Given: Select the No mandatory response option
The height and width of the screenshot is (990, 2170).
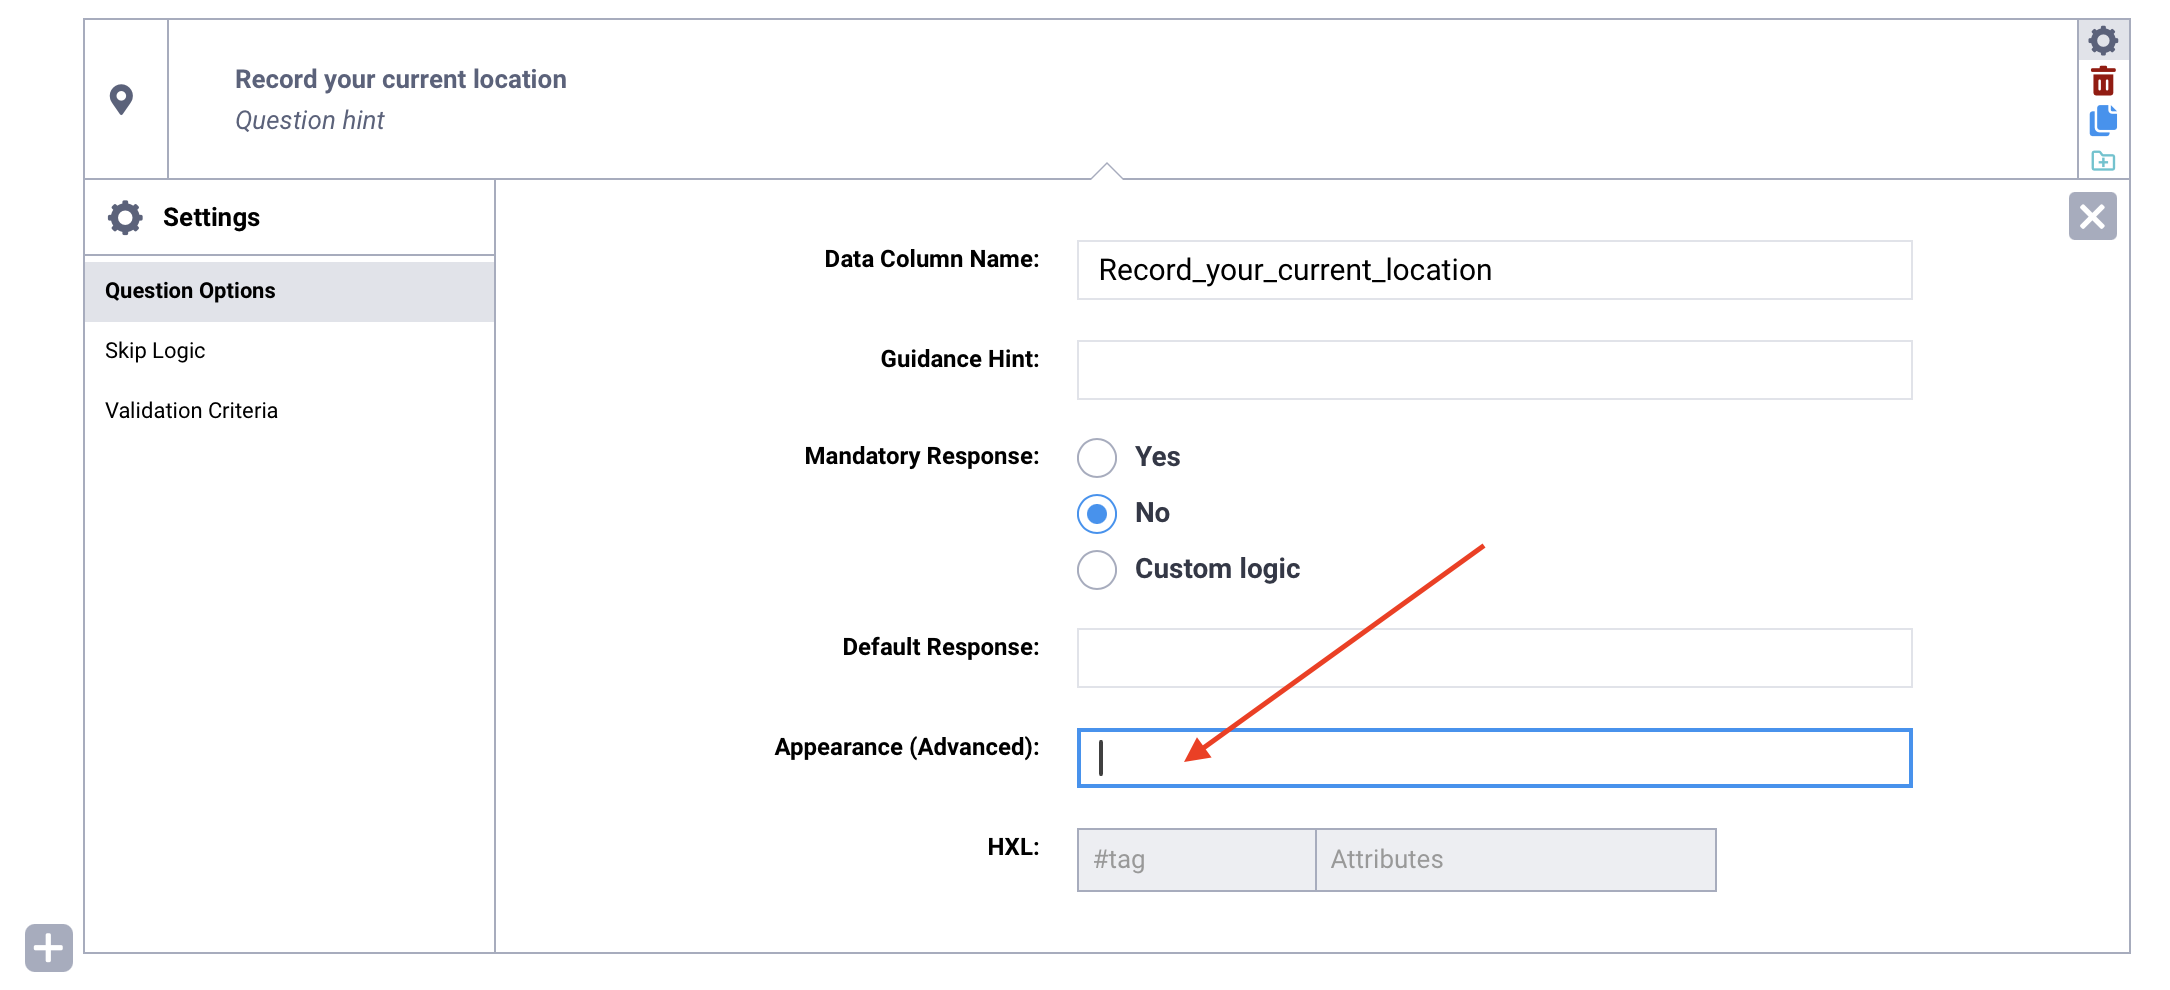Looking at the screenshot, I should 1096,513.
